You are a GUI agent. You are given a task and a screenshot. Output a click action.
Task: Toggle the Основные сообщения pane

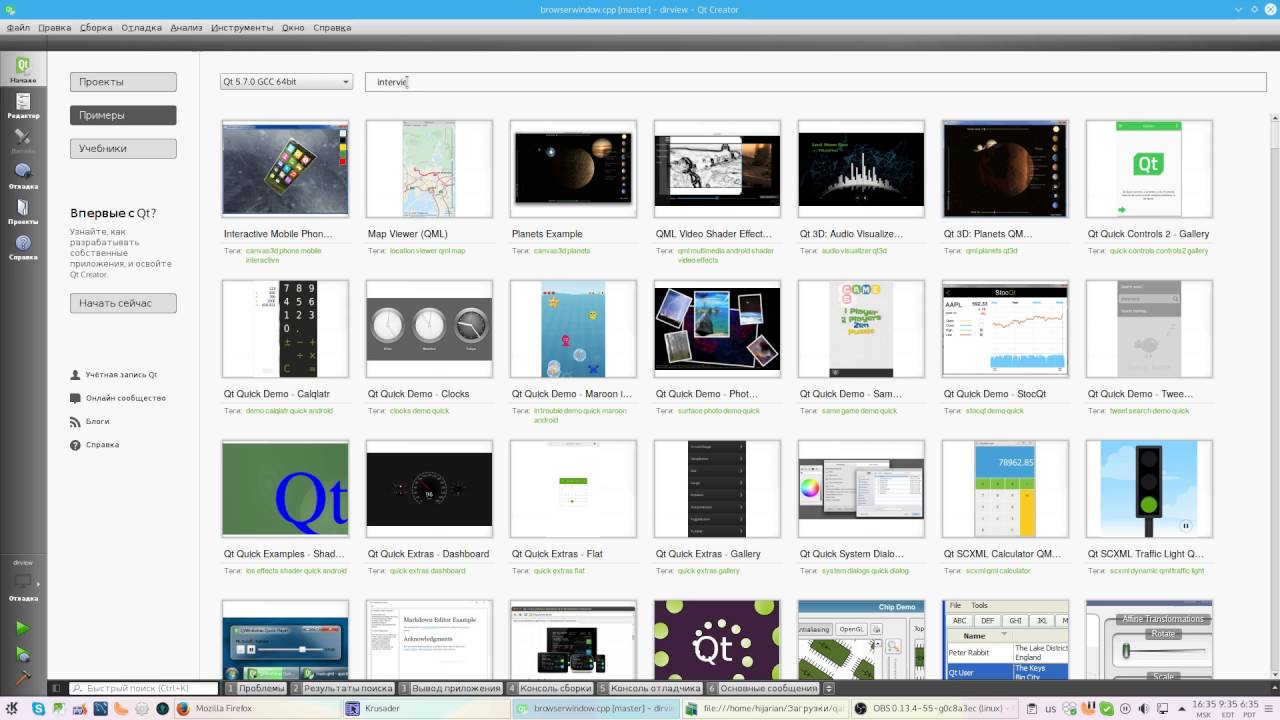click(763, 688)
